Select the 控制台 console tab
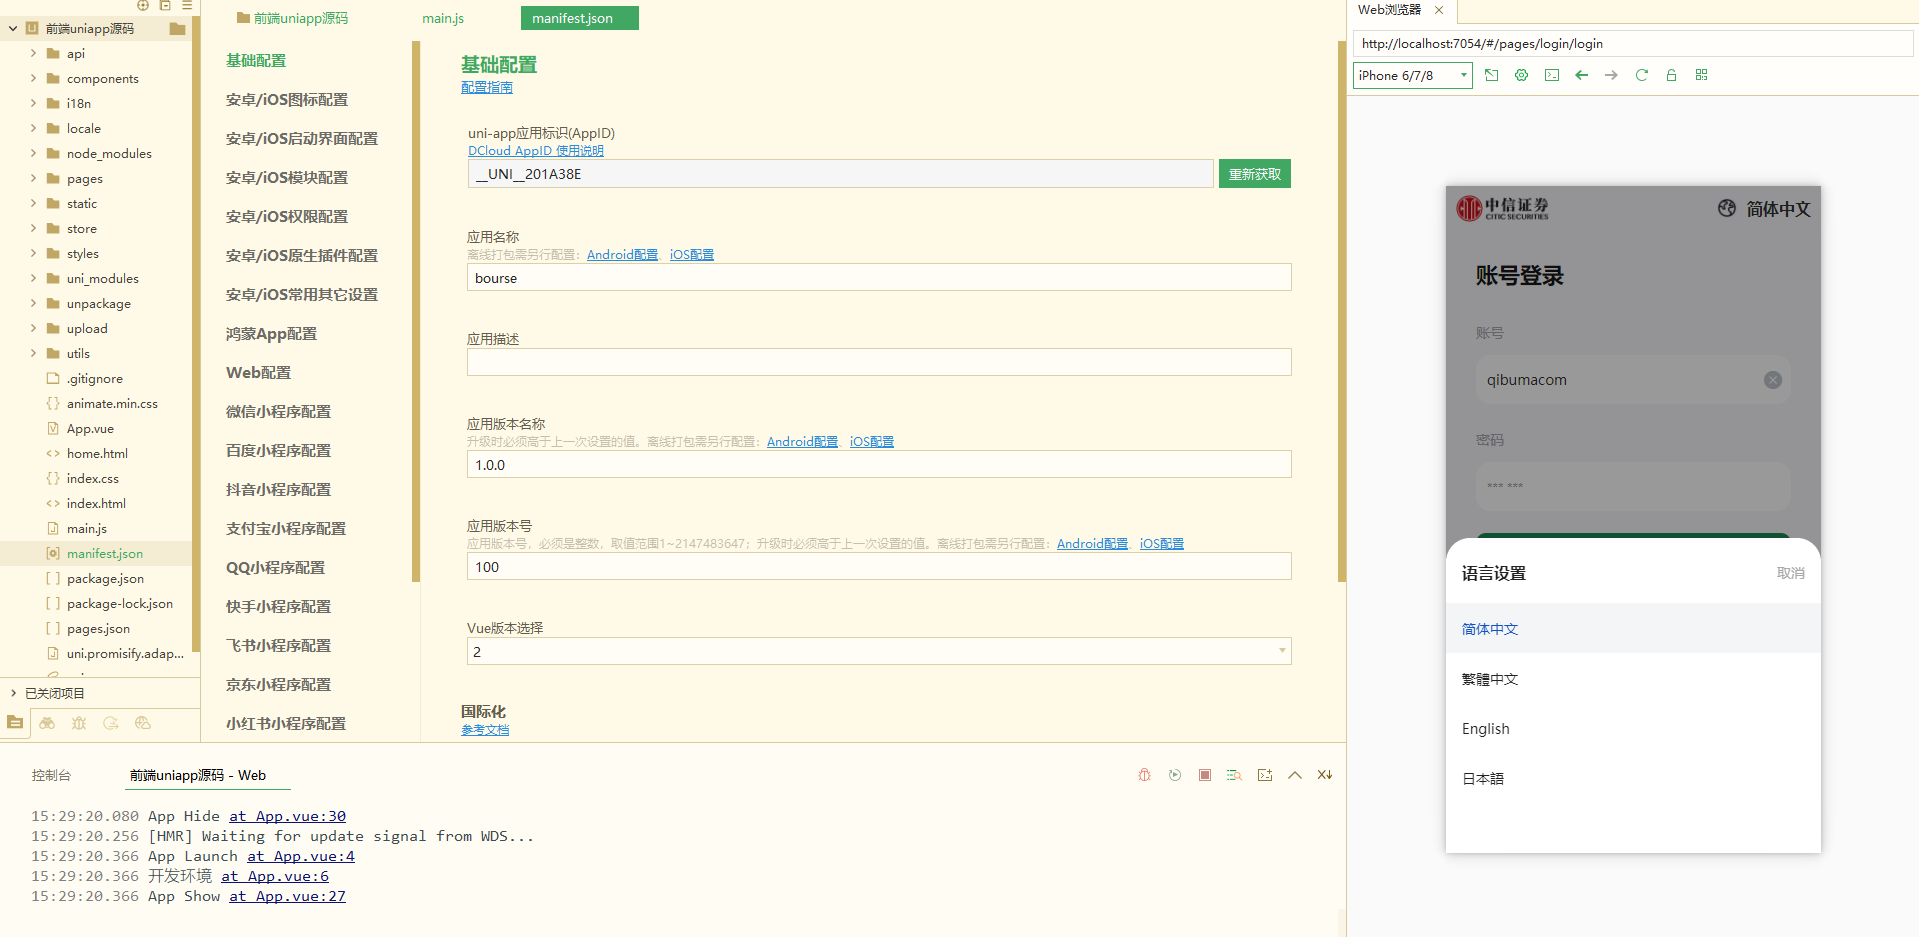This screenshot has width=1919, height=937. click(51, 775)
